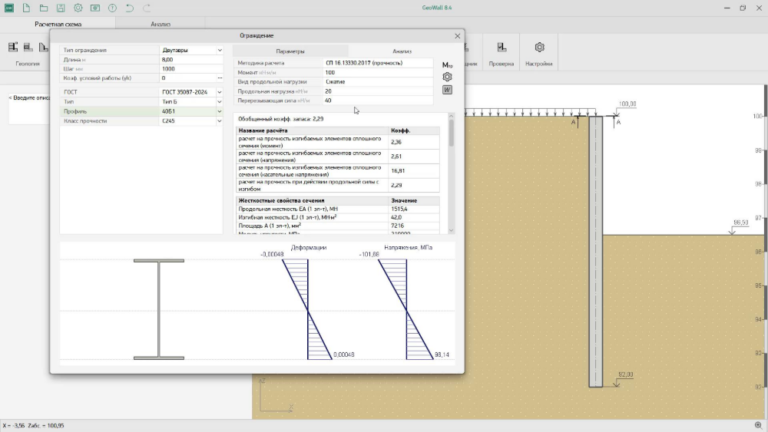Screen dimensions: 768x432
Task: Click the third geology tool icon
Action: coord(44,47)
